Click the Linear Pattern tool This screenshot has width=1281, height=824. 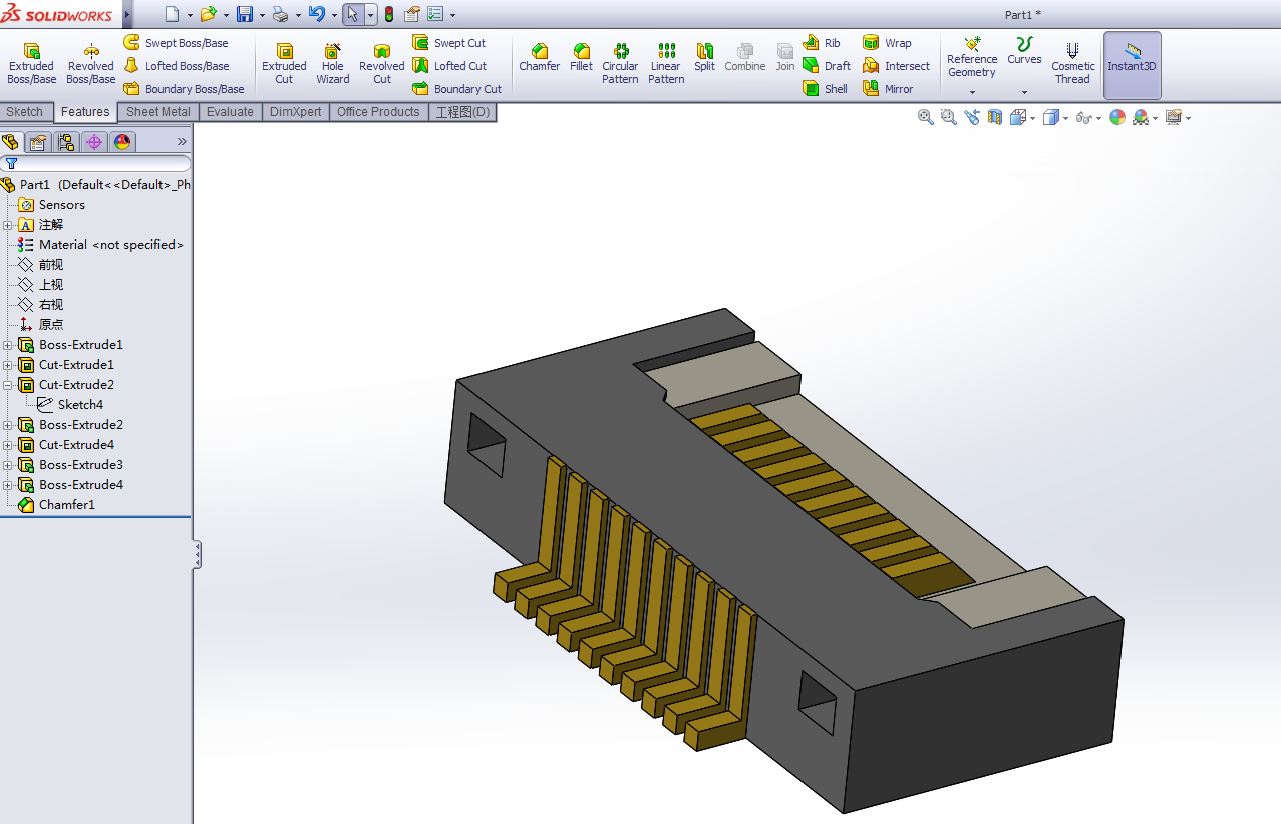[x=666, y=63]
